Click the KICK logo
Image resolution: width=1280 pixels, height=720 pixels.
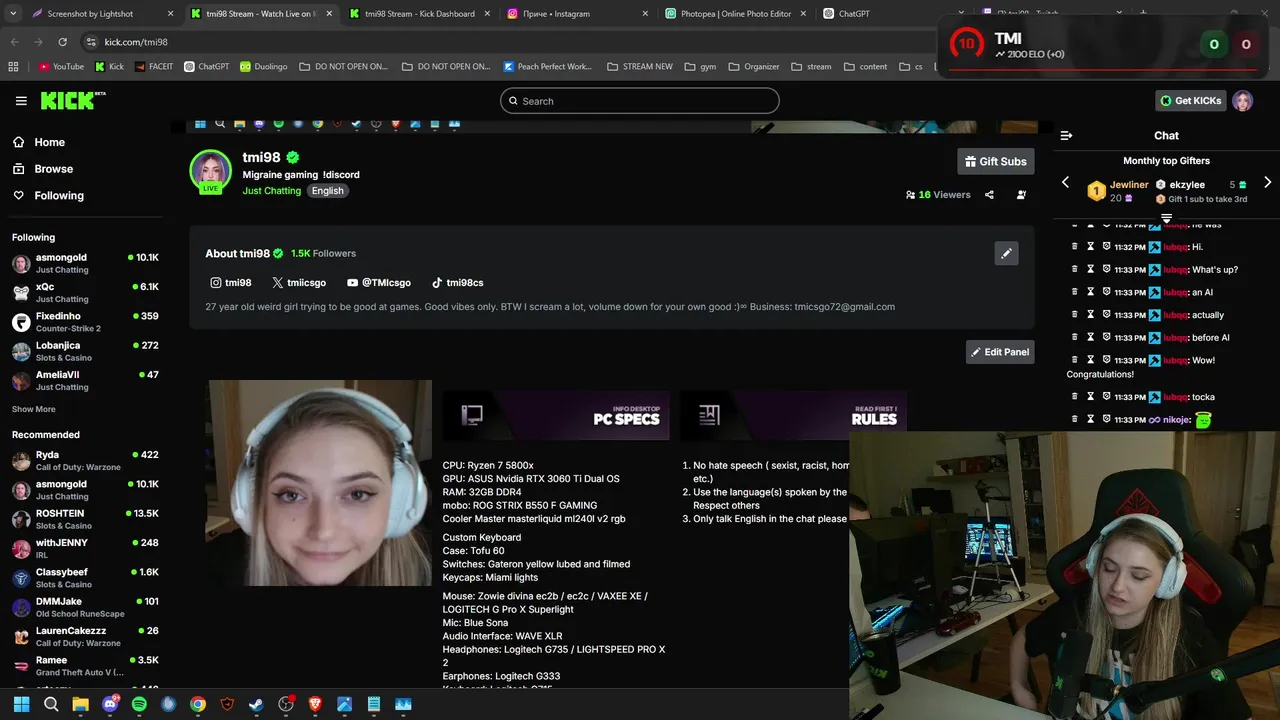point(72,100)
